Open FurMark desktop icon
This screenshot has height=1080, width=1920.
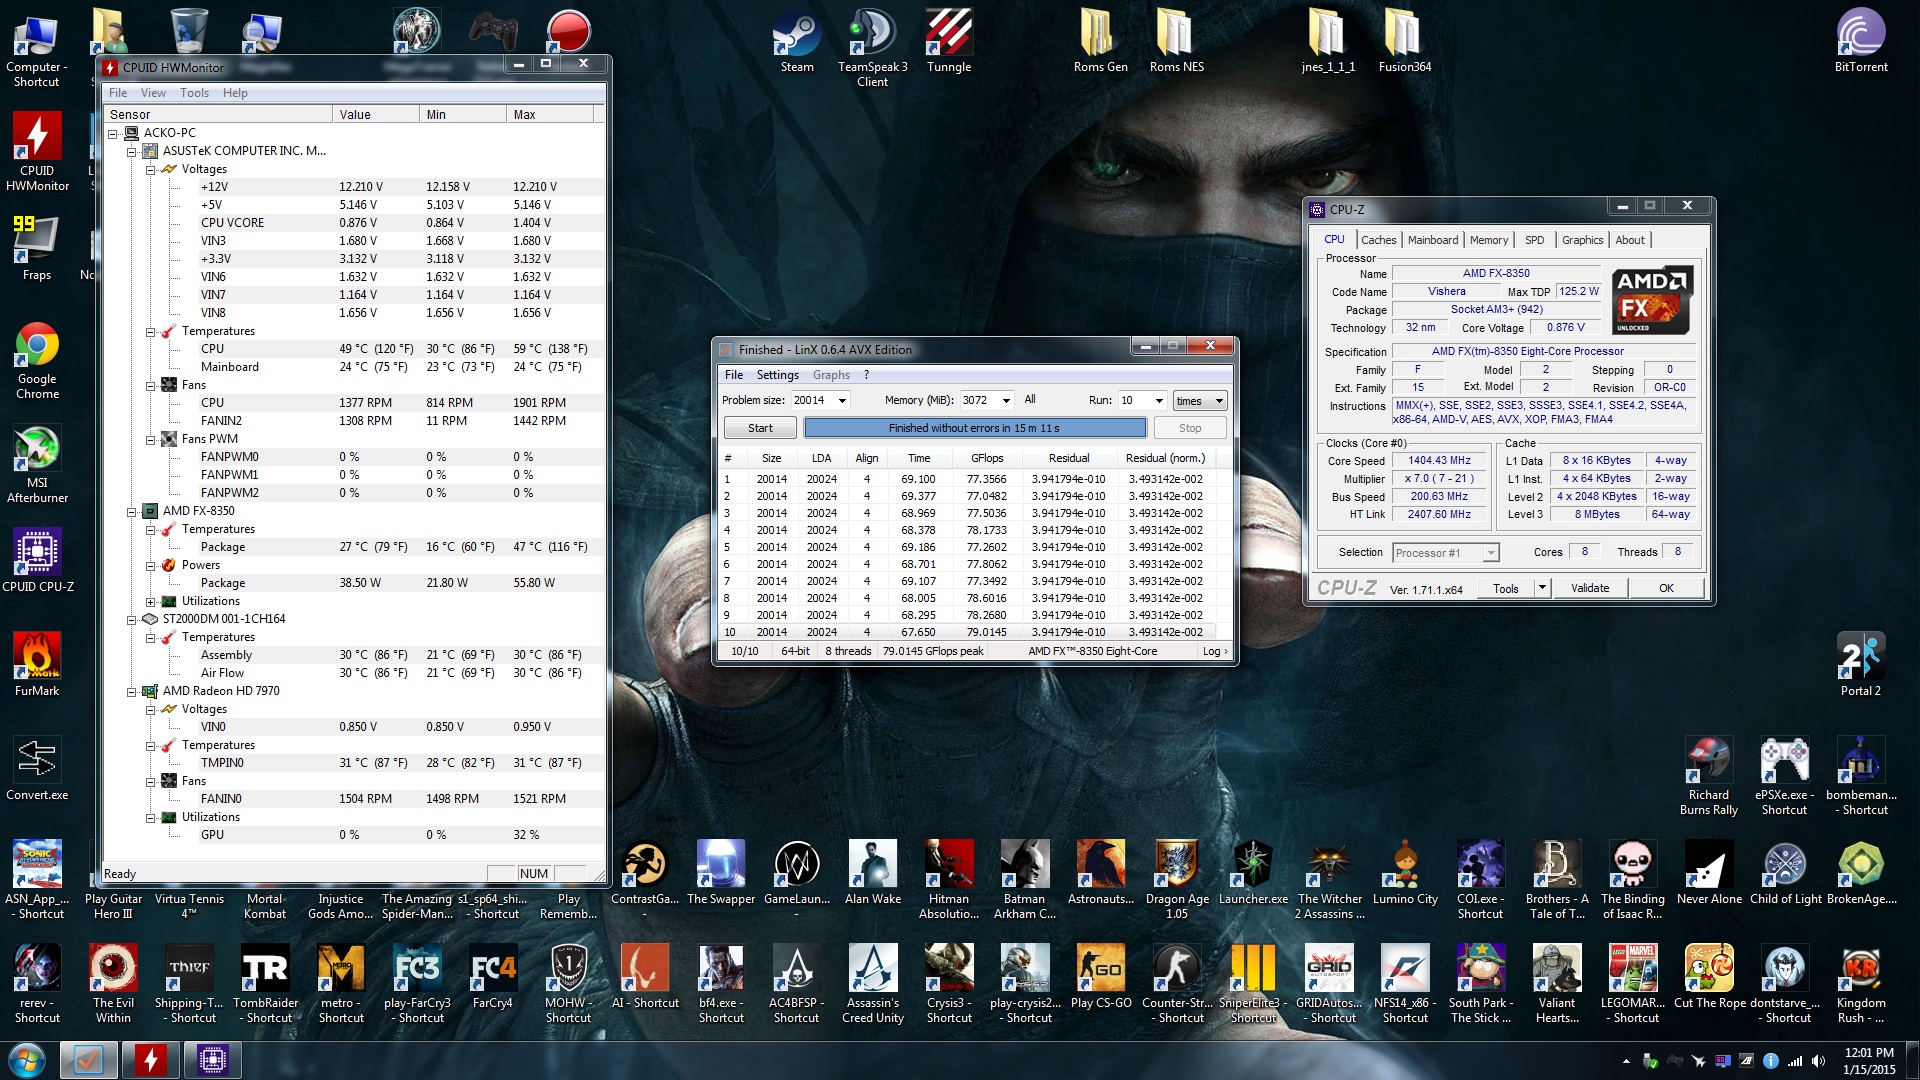[37, 657]
